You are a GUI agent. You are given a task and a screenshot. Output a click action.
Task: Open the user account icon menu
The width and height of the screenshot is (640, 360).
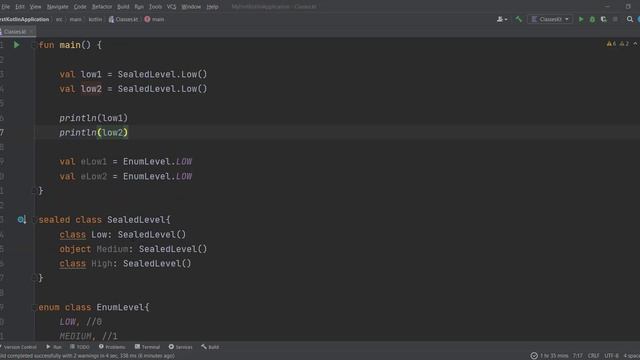[502, 19]
